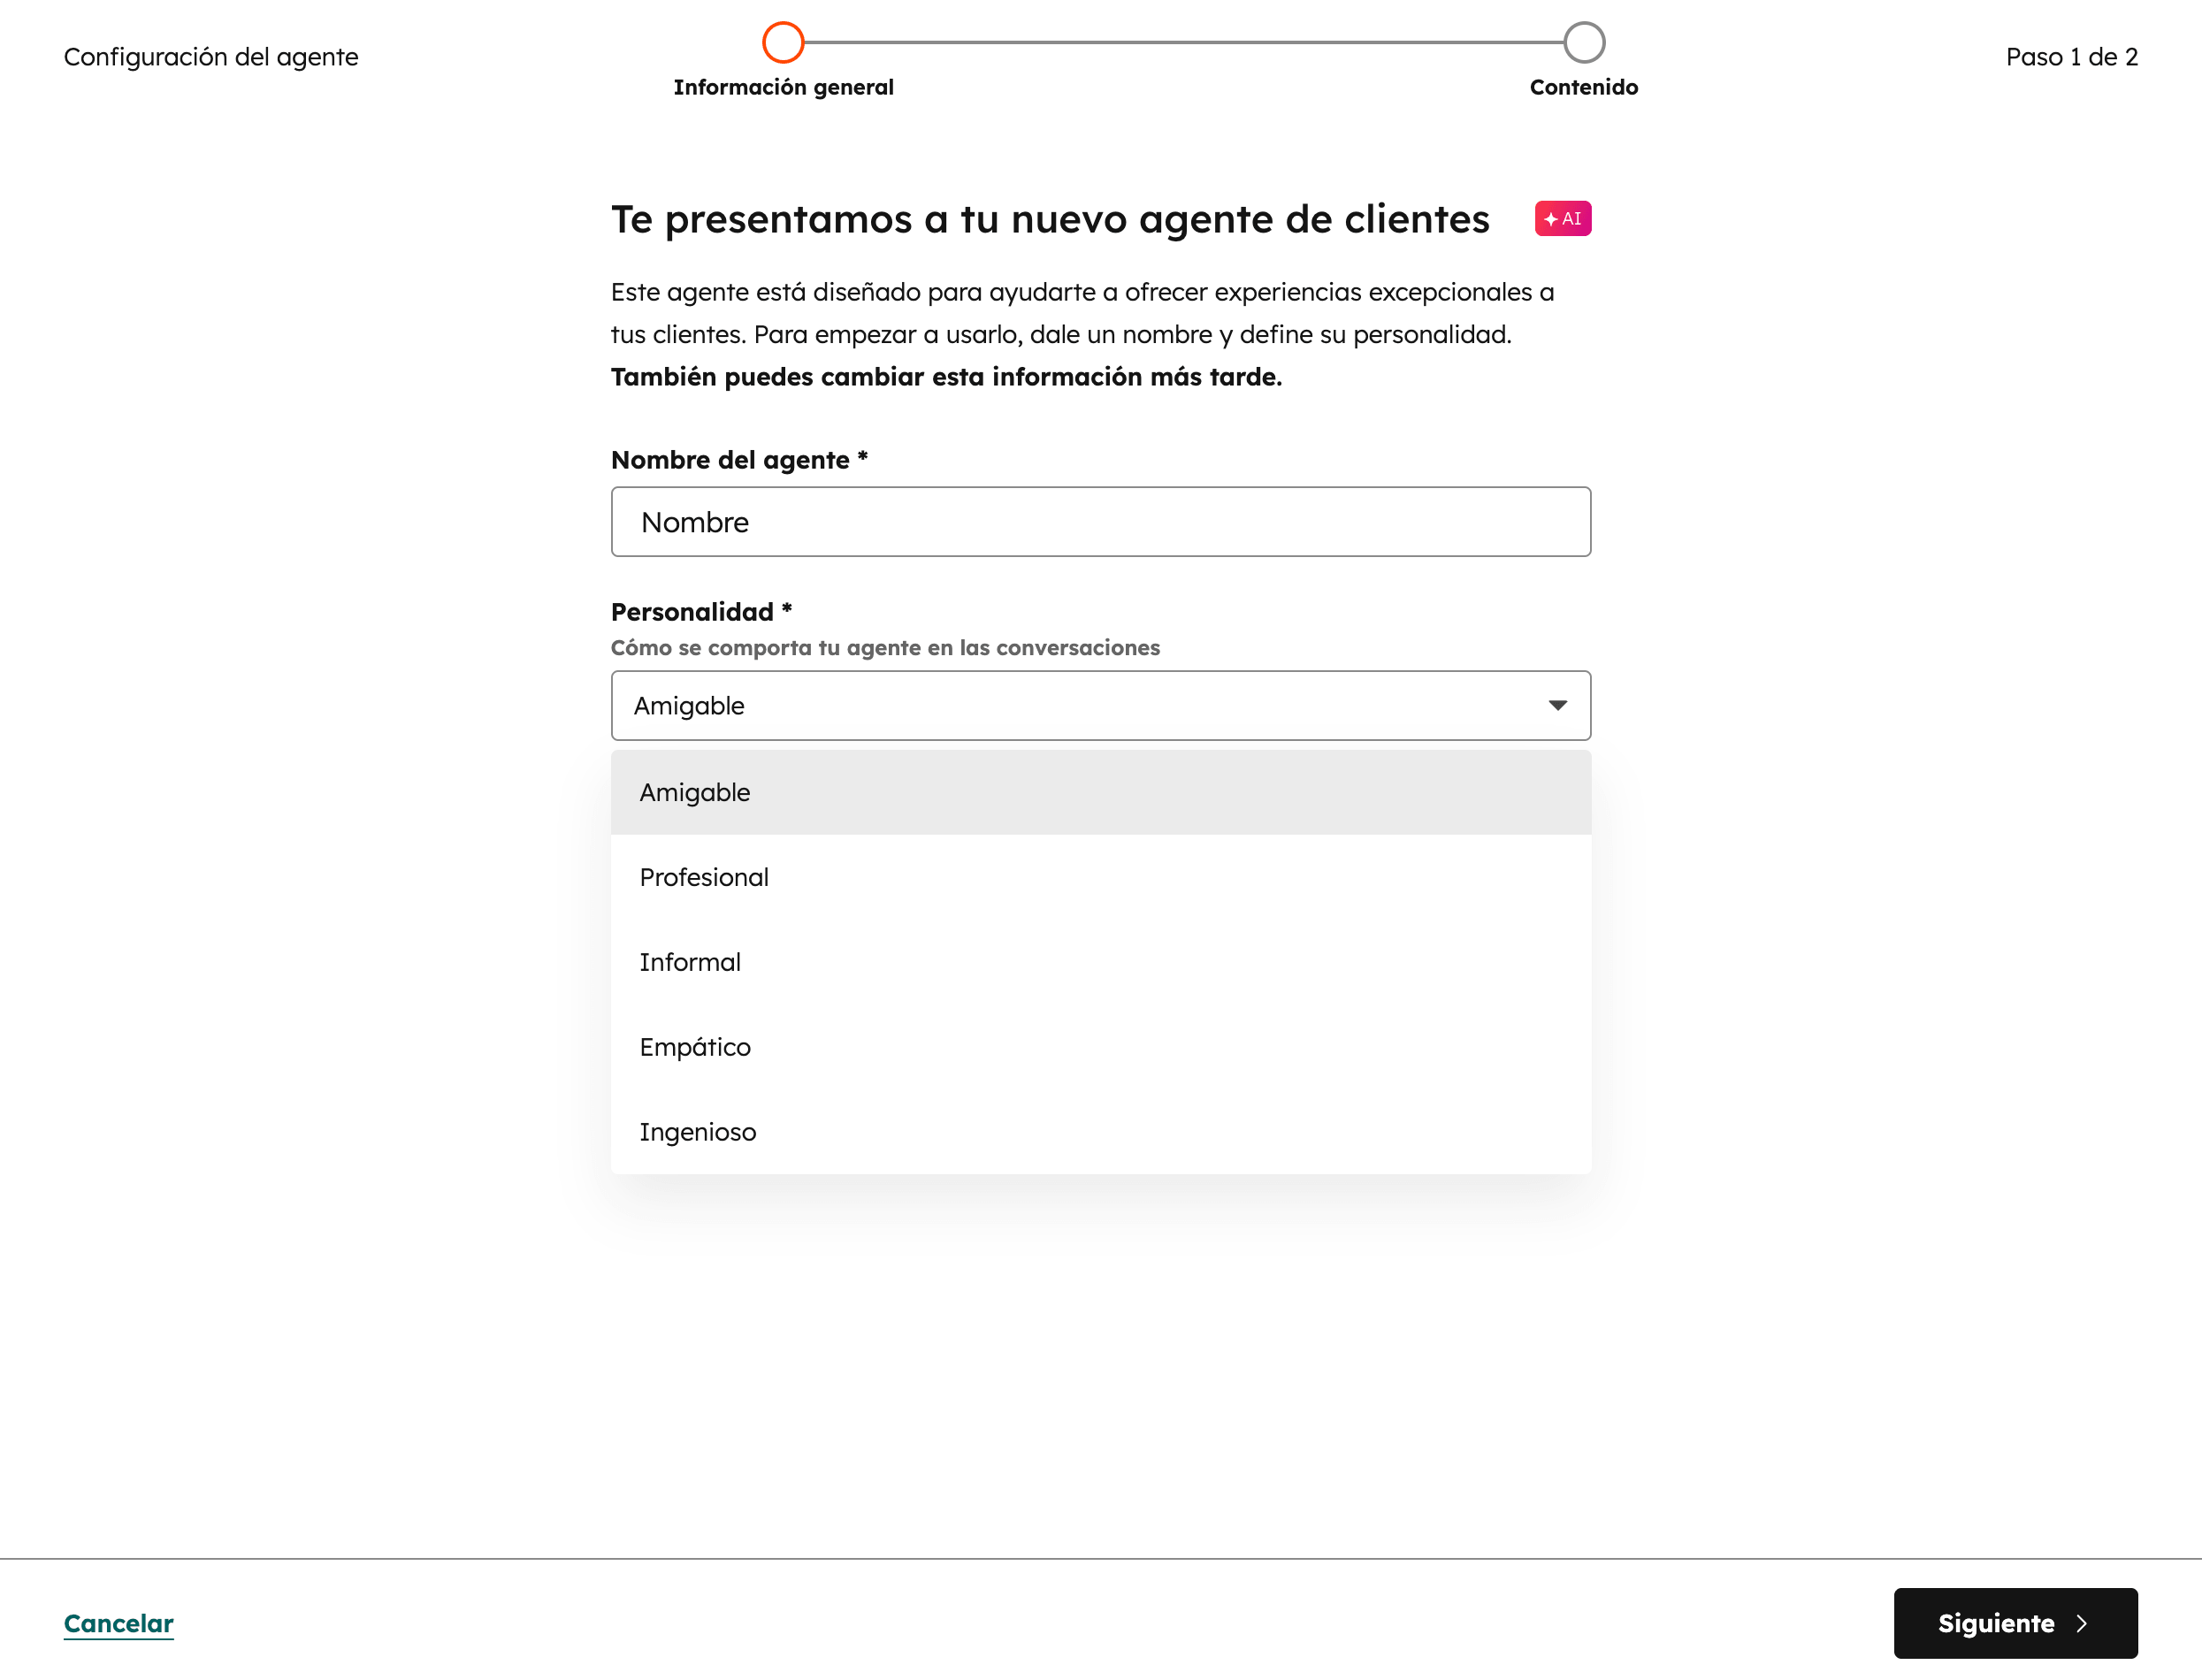Click the Siguiente button
The image size is (2202, 1680).
pyautogui.click(x=2015, y=1623)
